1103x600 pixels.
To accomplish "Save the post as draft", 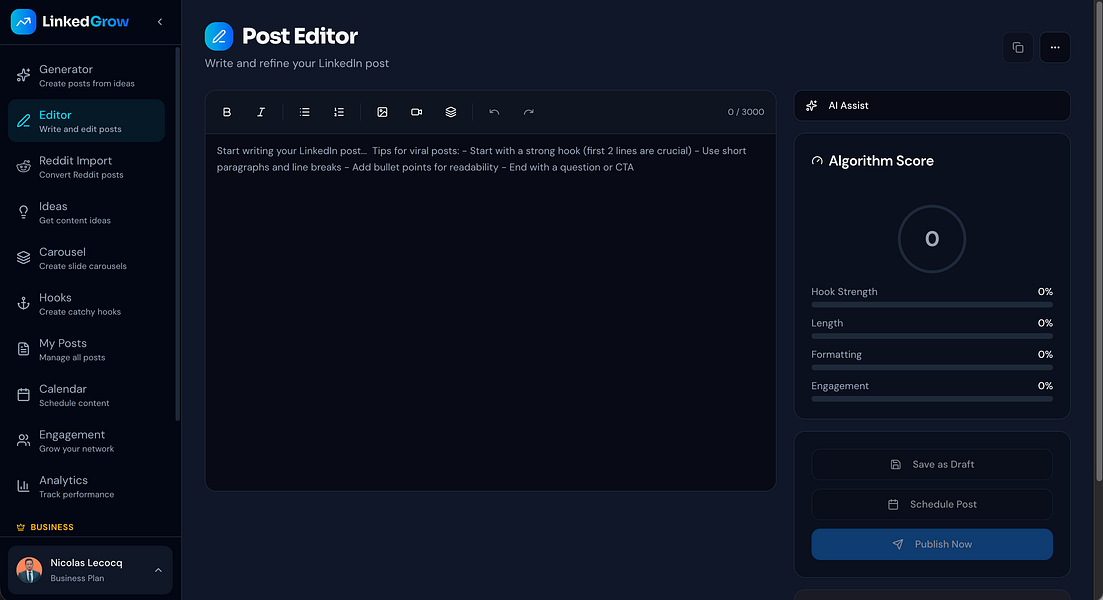I will pyautogui.click(x=932, y=464).
